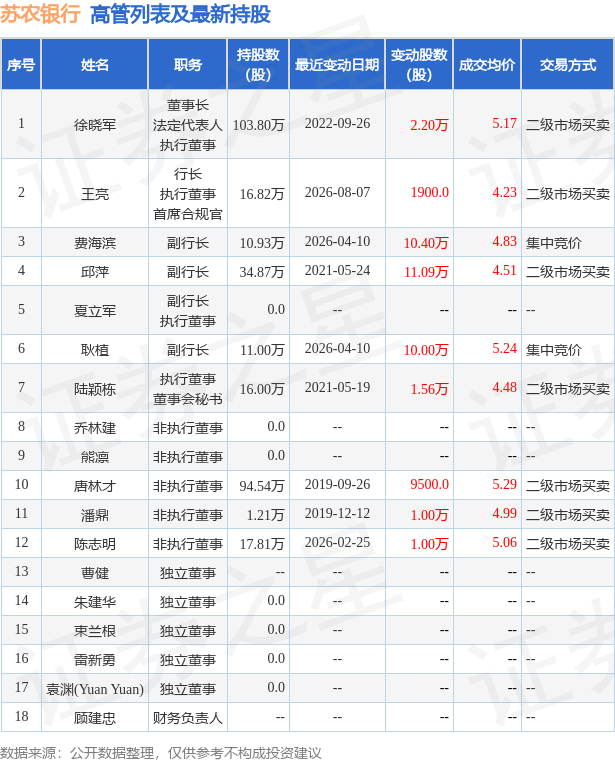Click the name 陈志明
615x762 pixels.
click(95, 544)
